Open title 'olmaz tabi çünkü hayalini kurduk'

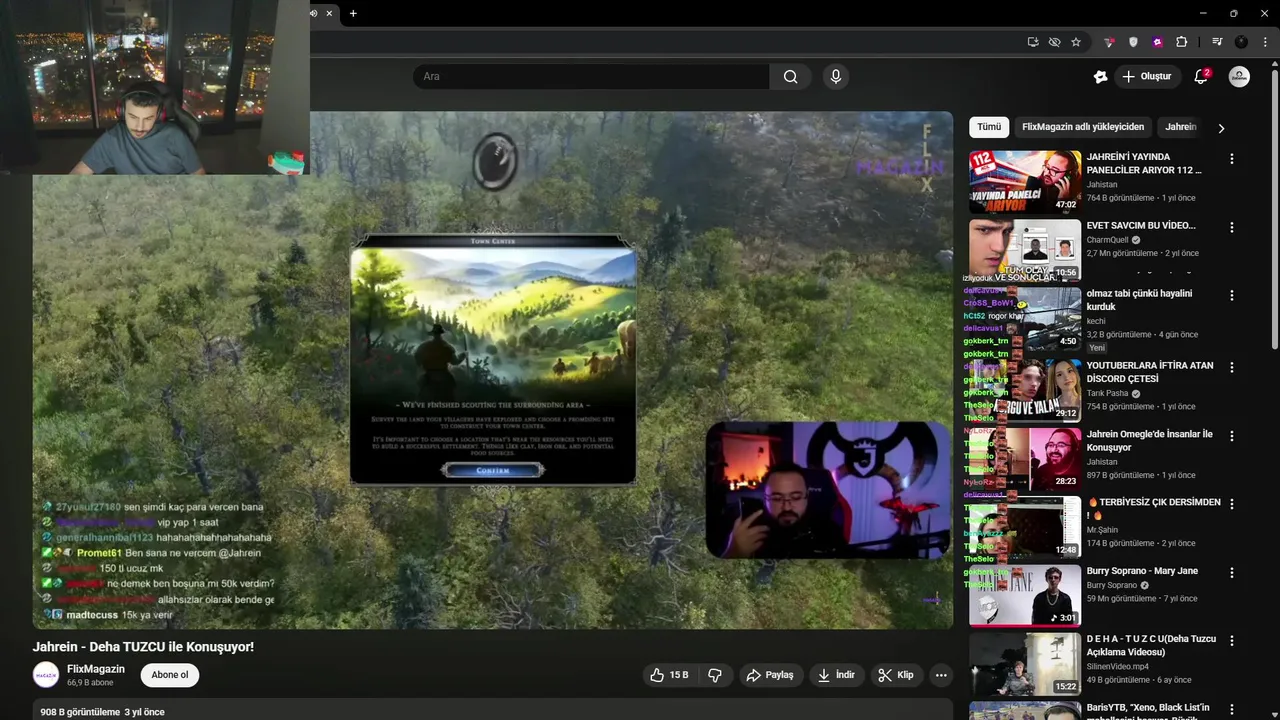(x=1139, y=300)
